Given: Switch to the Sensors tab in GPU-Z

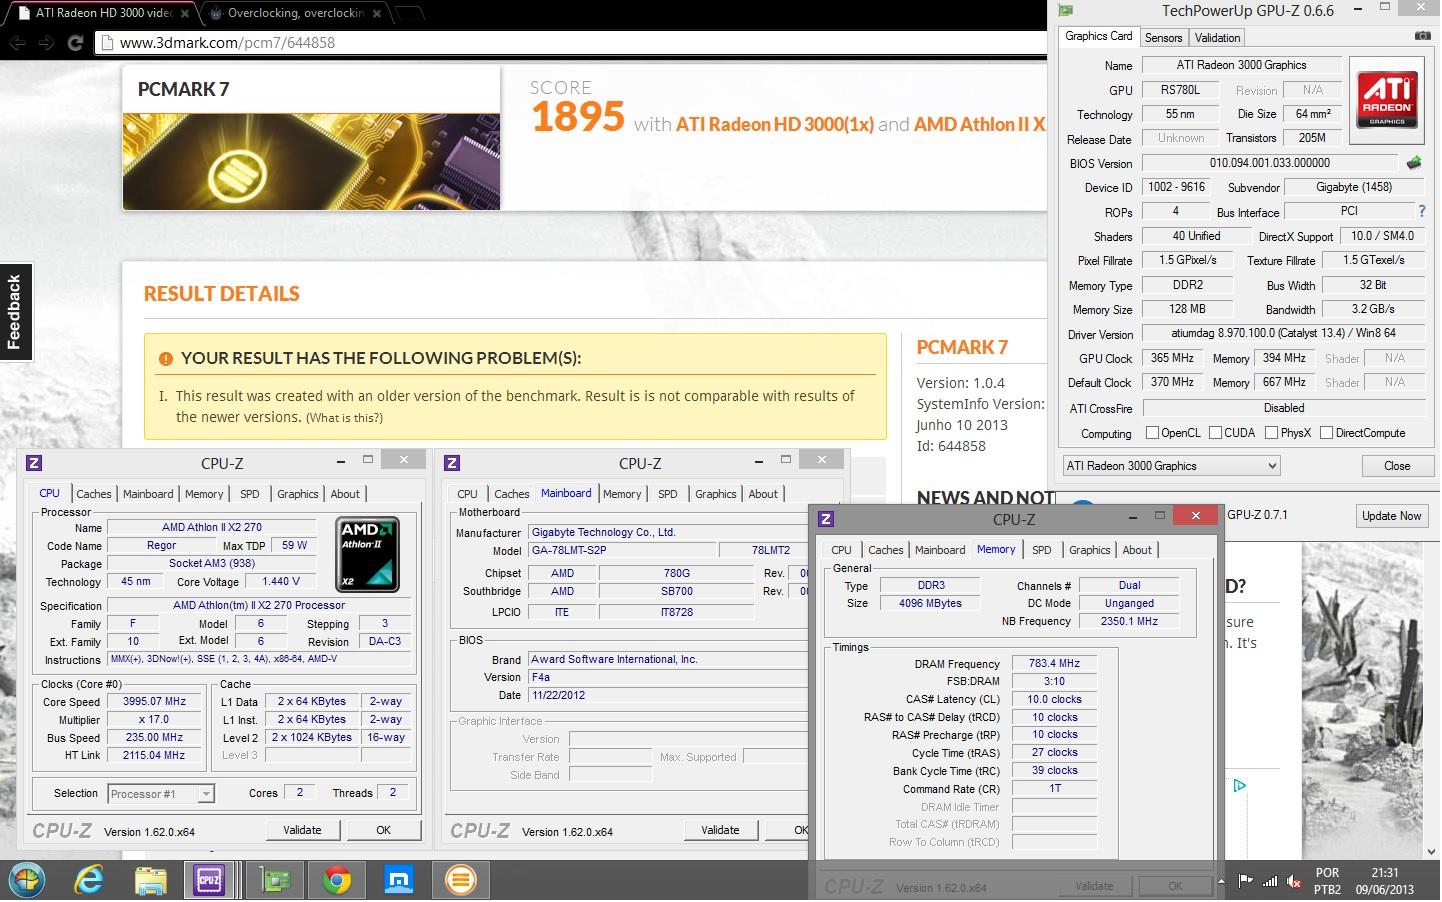Looking at the screenshot, I should point(1163,37).
